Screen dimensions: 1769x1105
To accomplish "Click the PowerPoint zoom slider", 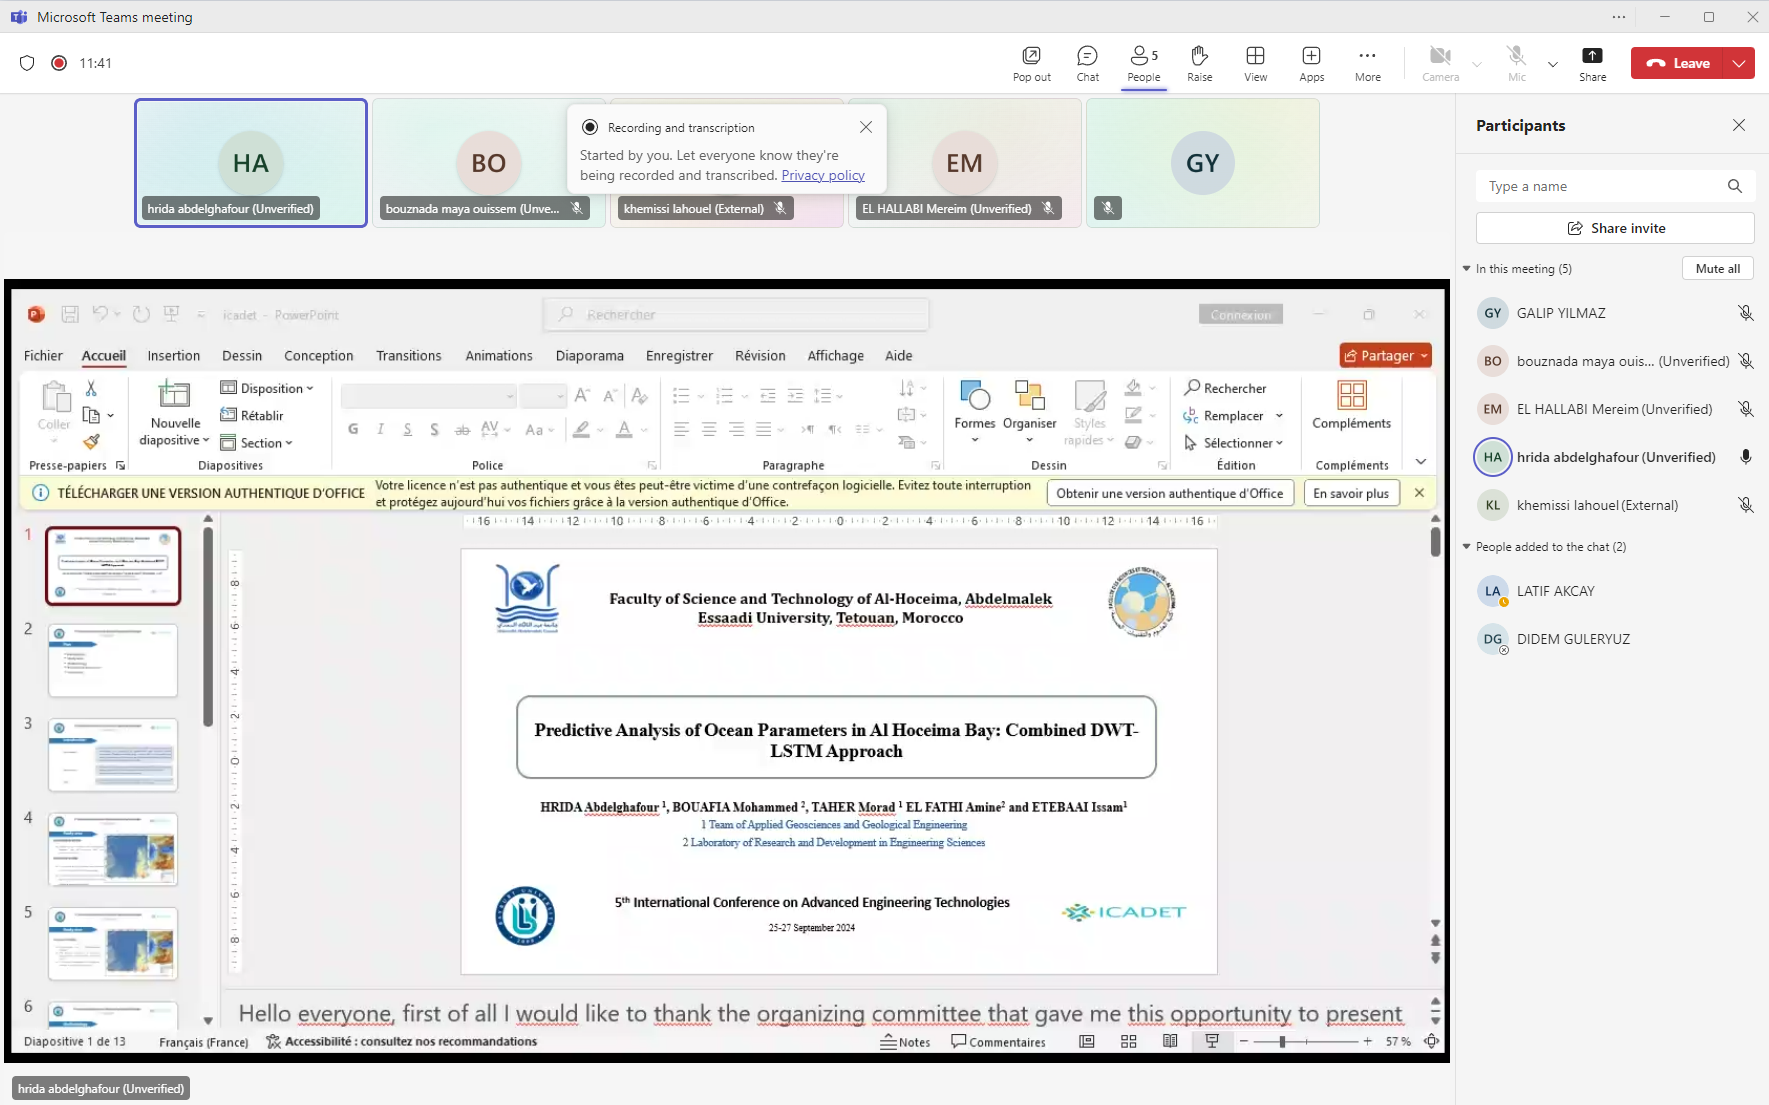I will [1305, 1042].
